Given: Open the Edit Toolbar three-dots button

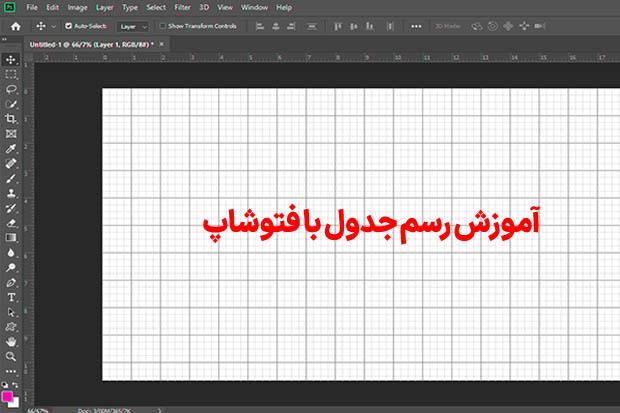Looking at the screenshot, I should pyautogui.click(x=11, y=371).
